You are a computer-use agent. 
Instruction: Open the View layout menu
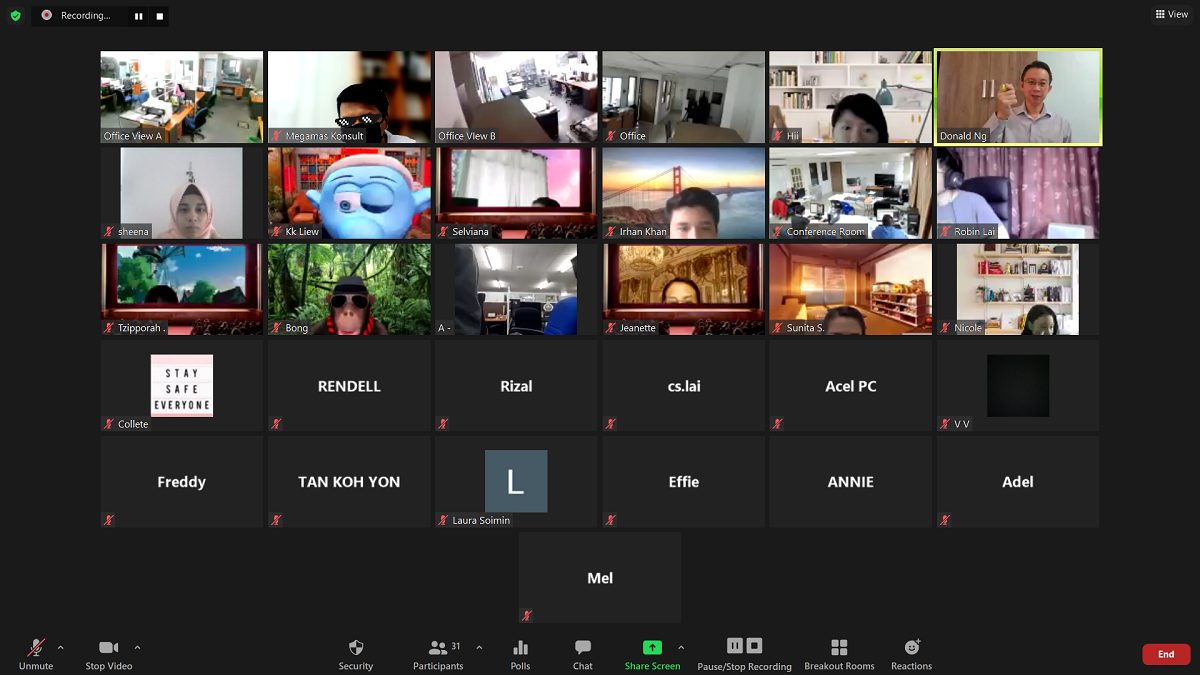coord(1172,14)
